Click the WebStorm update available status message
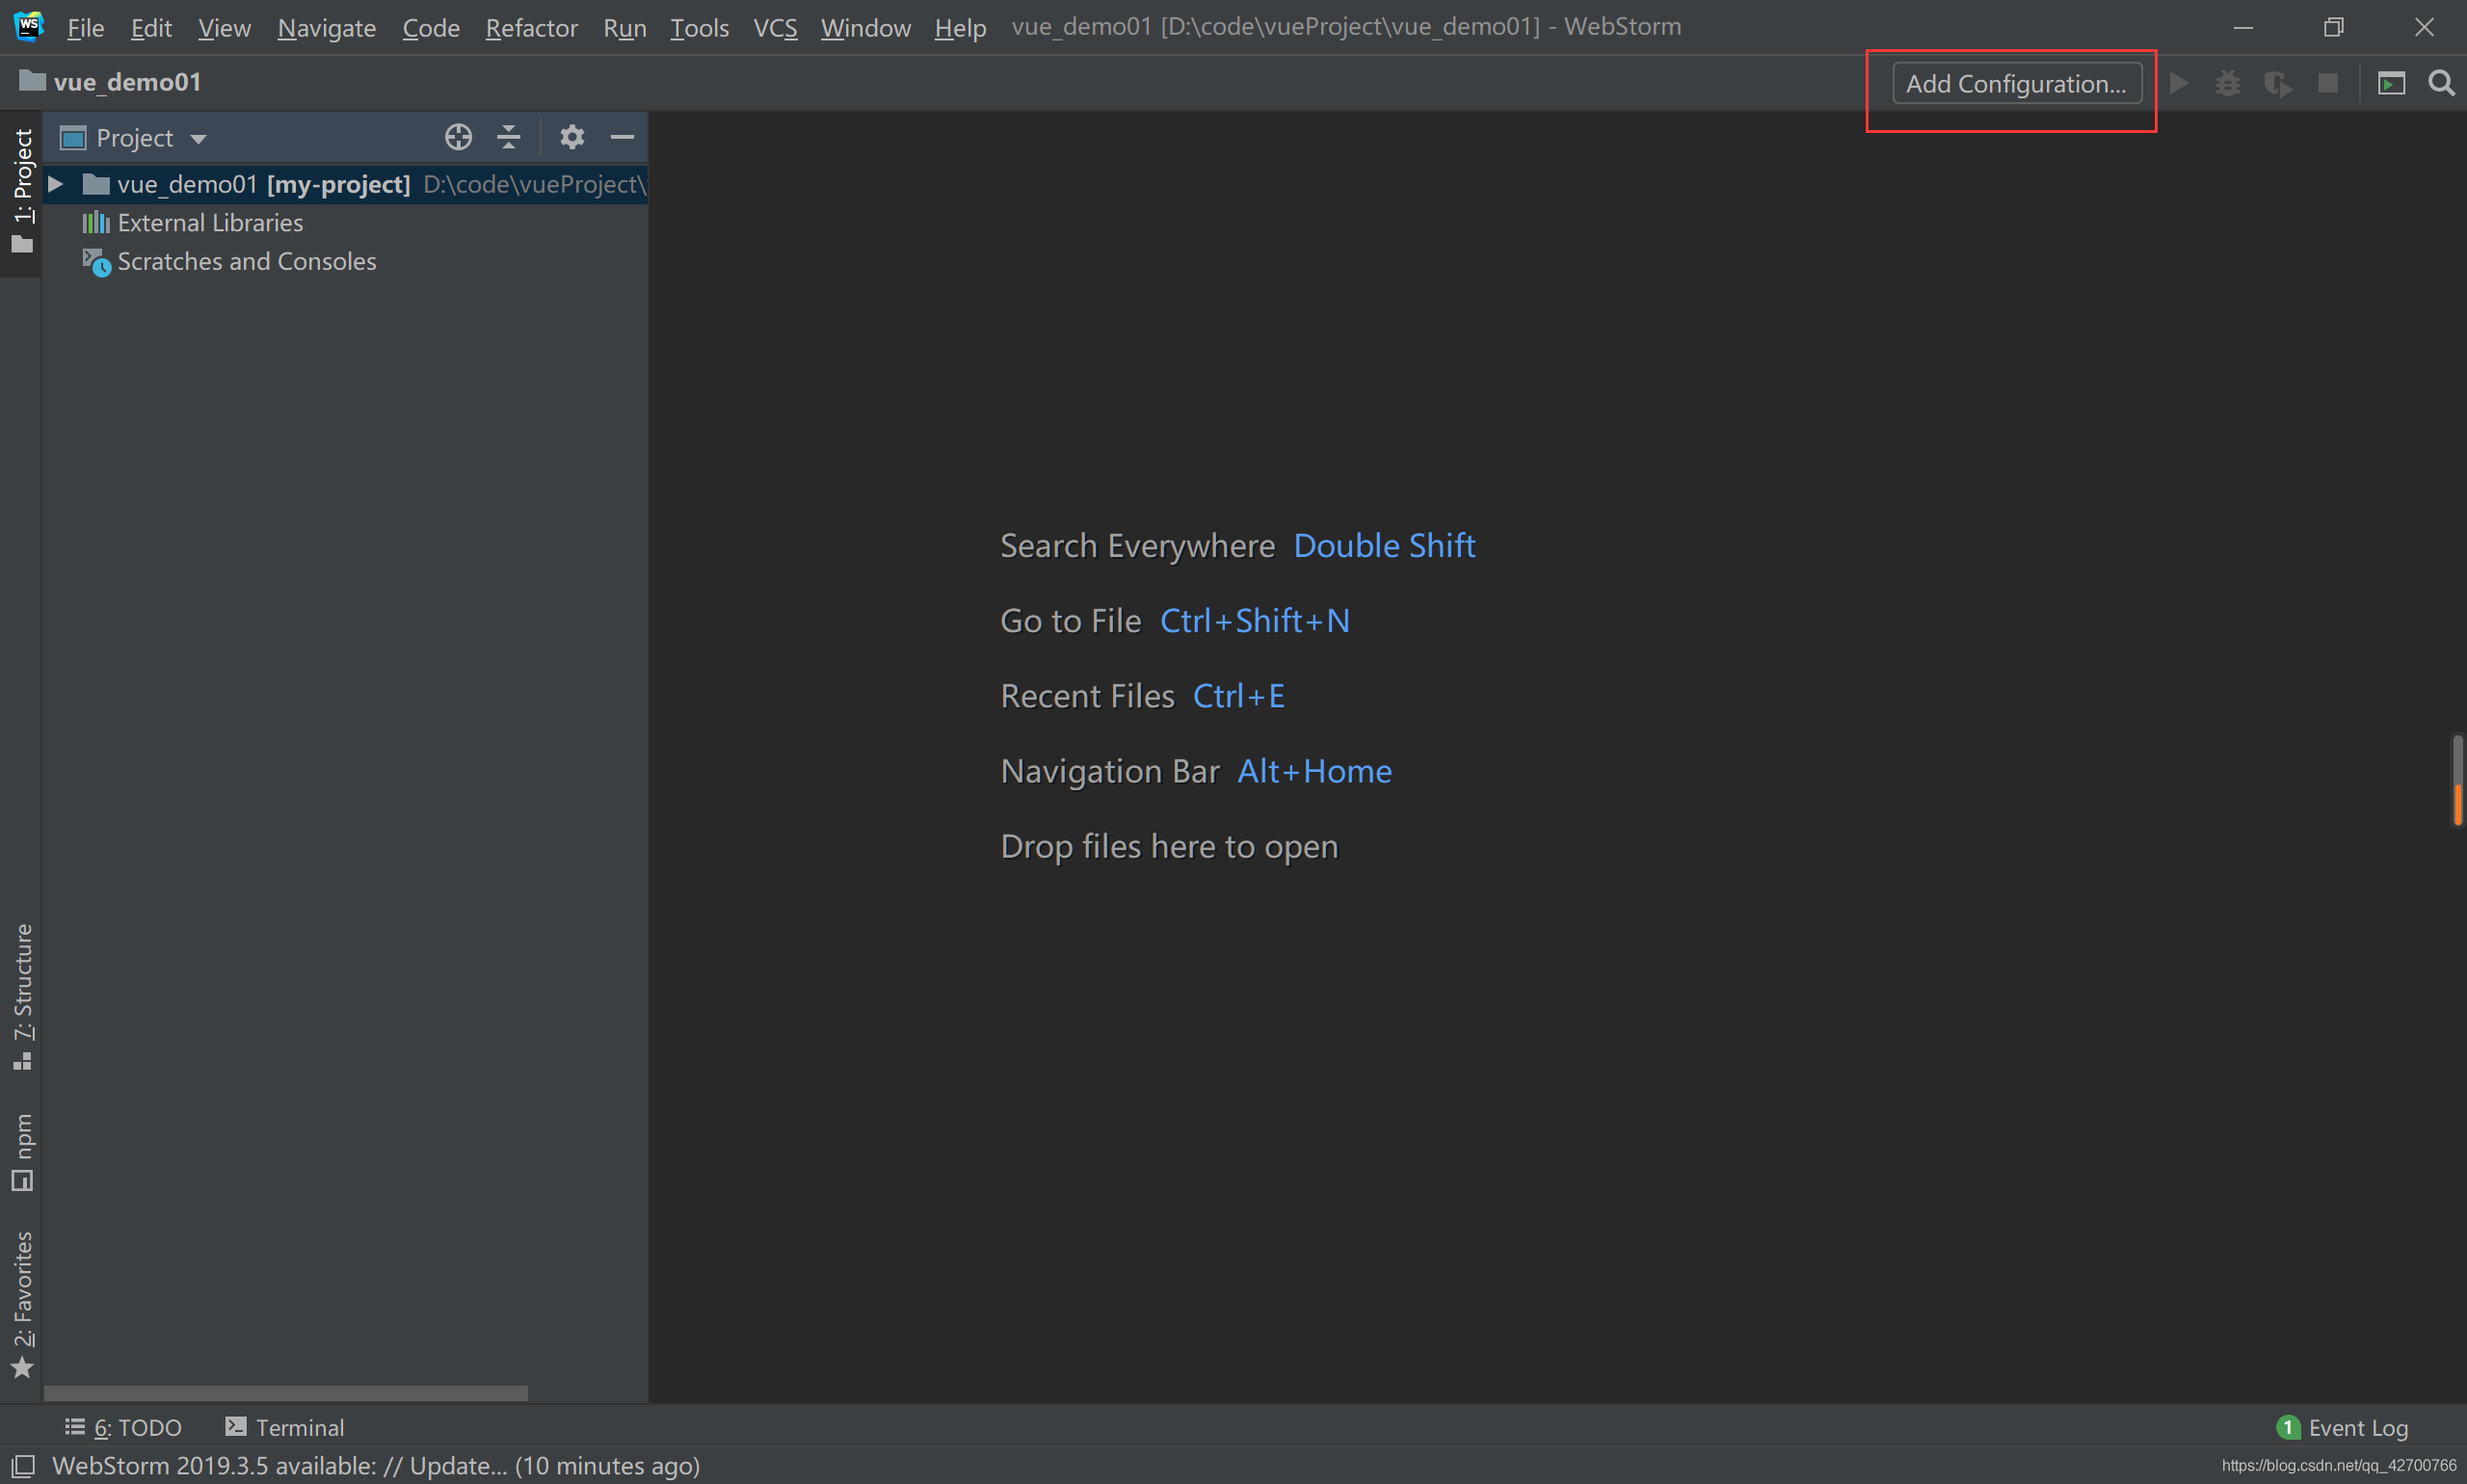2467x1484 pixels. [x=376, y=1466]
